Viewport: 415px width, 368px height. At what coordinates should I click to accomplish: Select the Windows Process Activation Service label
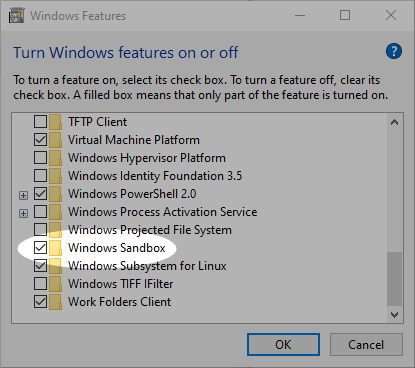163,212
